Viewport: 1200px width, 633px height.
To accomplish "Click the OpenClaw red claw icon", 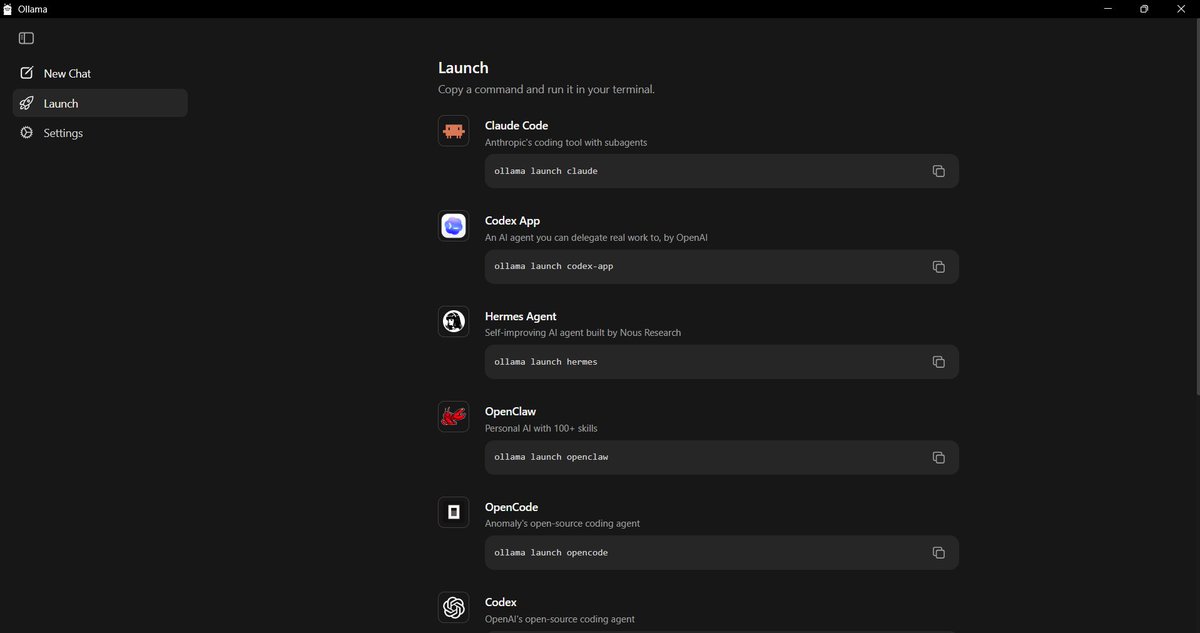I will click(454, 416).
